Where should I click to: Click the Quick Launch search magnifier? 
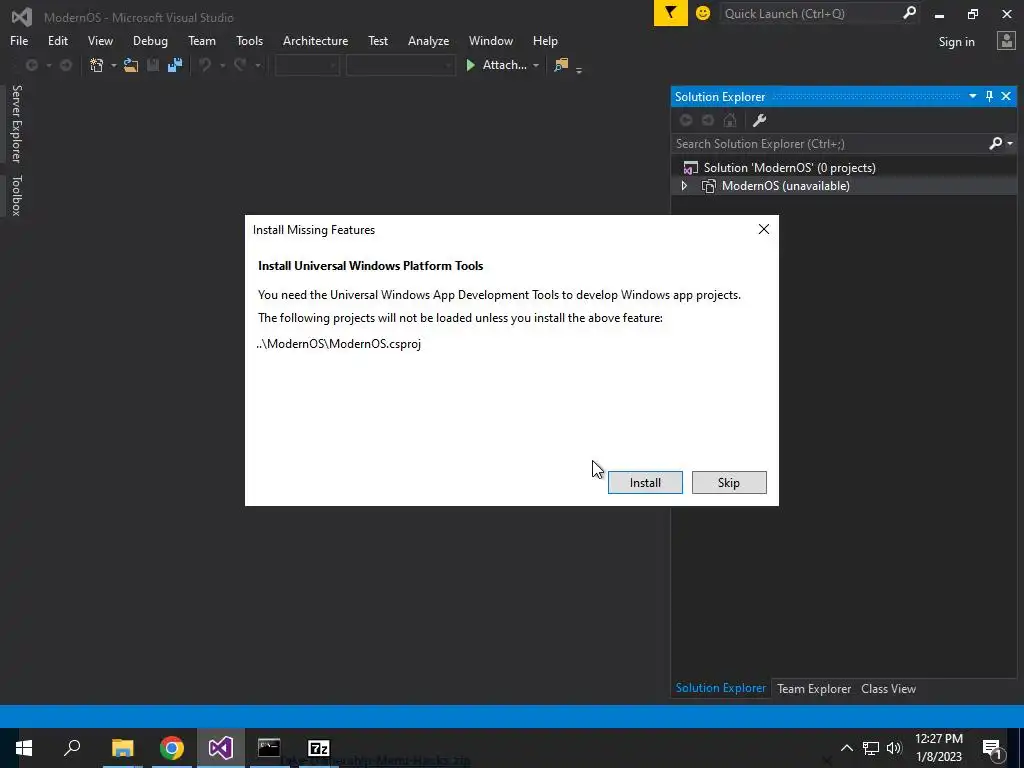click(x=908, y=13)
